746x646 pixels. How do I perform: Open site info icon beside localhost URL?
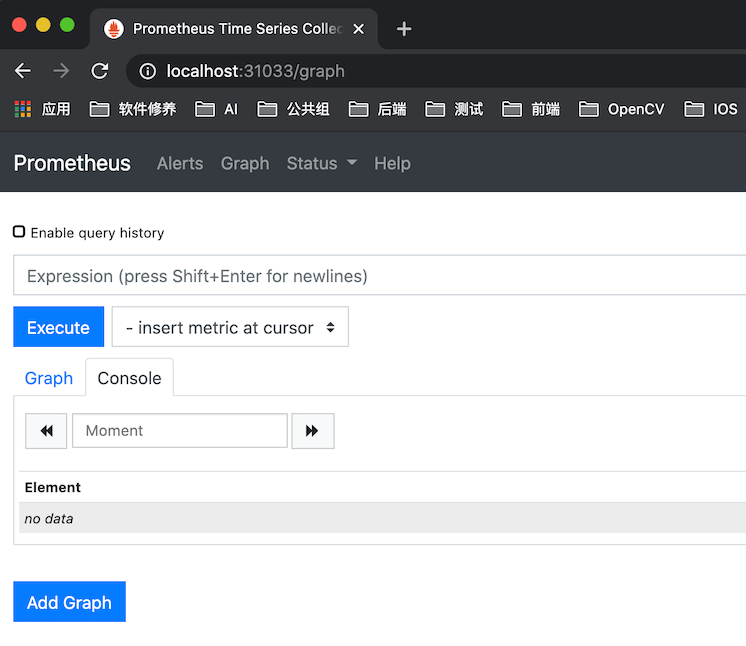pyautogui.click(x=147, y=71)
